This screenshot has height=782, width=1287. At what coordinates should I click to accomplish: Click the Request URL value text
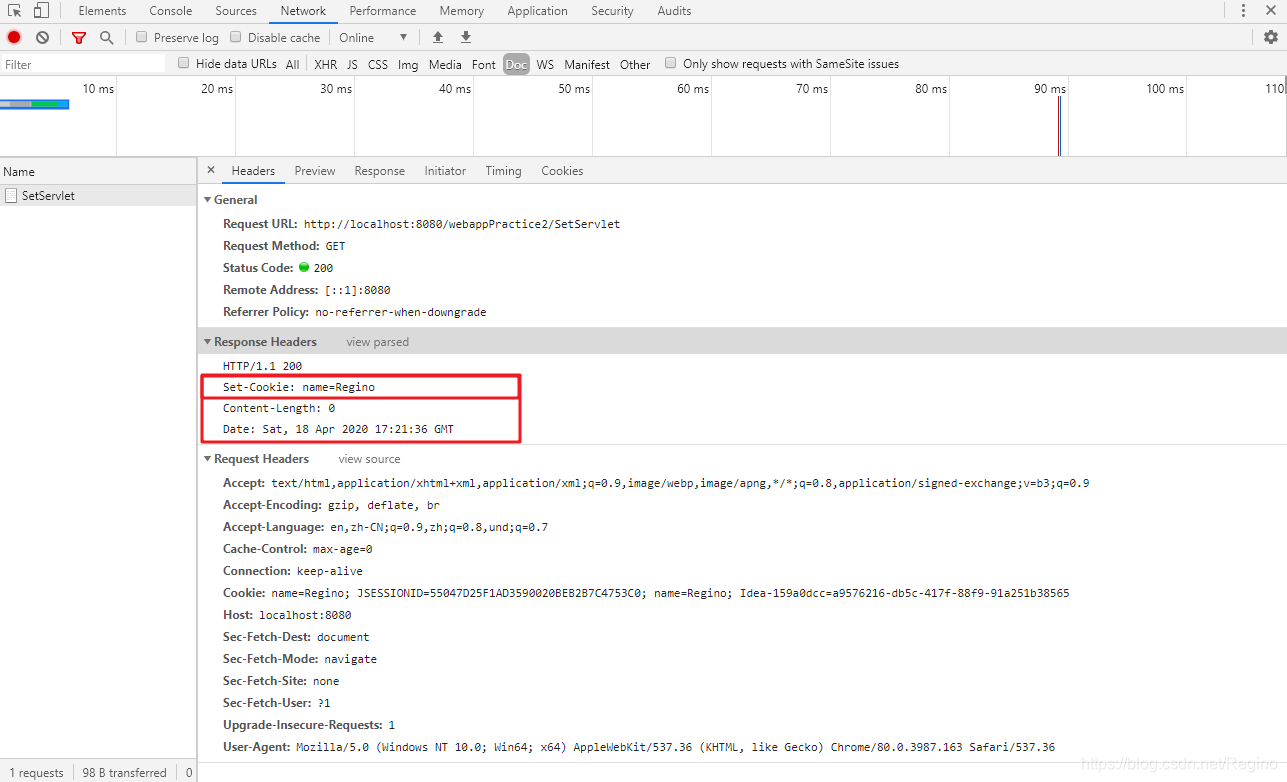tap(462, 224)
